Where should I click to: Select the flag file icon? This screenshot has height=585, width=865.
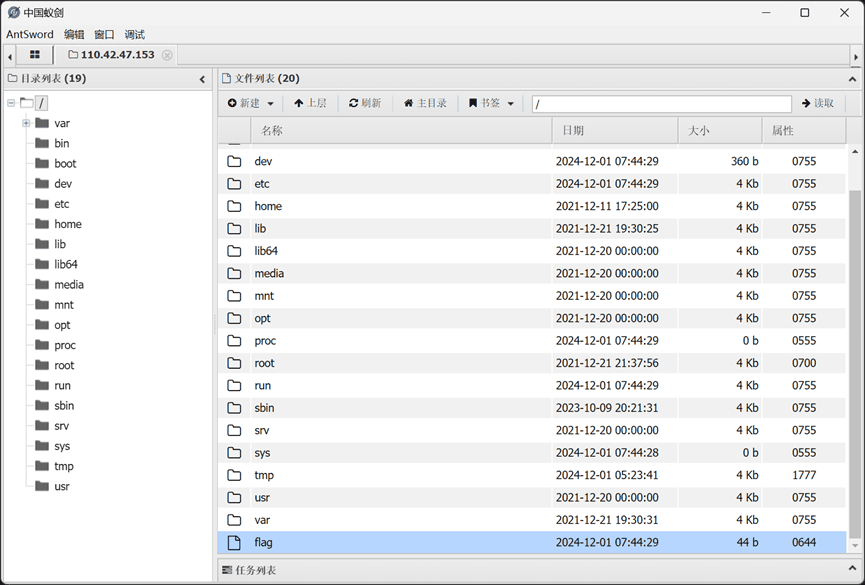pos(234,543)
